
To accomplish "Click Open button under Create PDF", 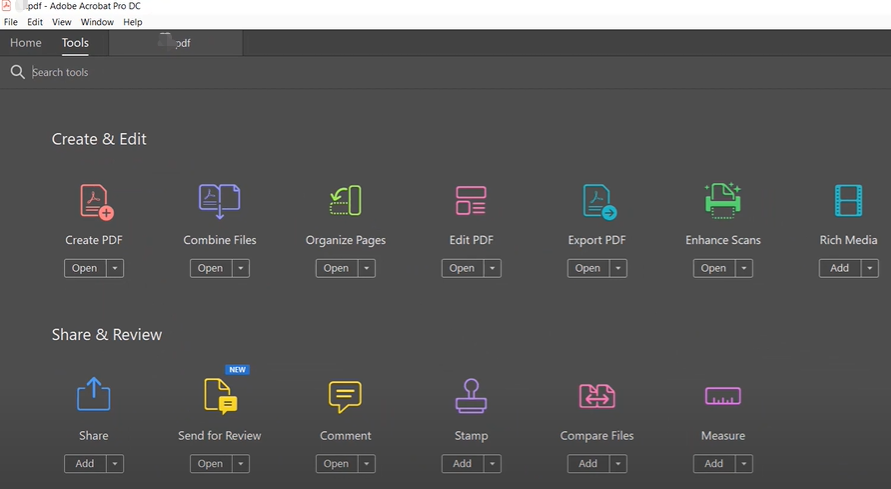I will point(85,268).
